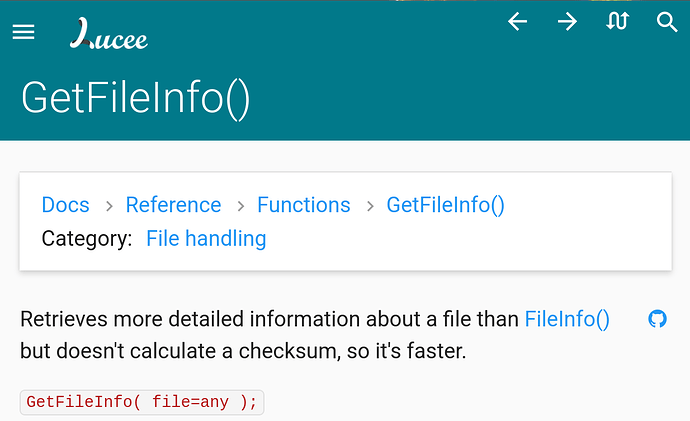Open the Reference breadcrumb link
The height and width of the screenshot is (421, 690).
(173, 205)
